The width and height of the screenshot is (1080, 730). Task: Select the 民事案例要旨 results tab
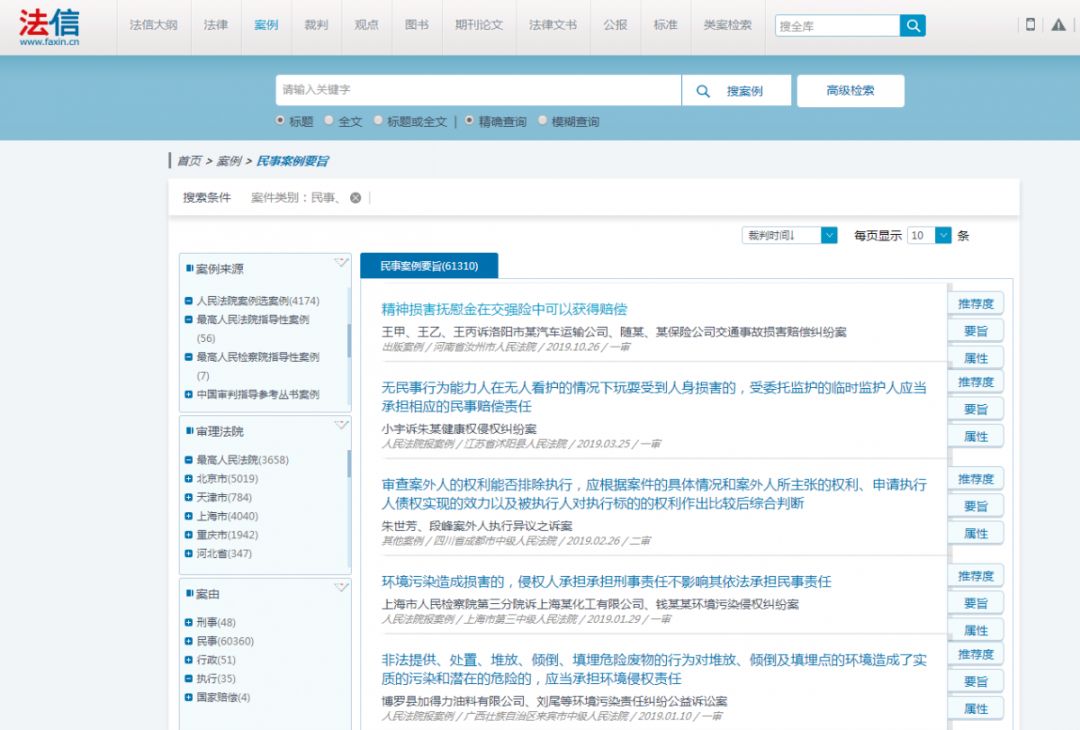click(428, 266)
